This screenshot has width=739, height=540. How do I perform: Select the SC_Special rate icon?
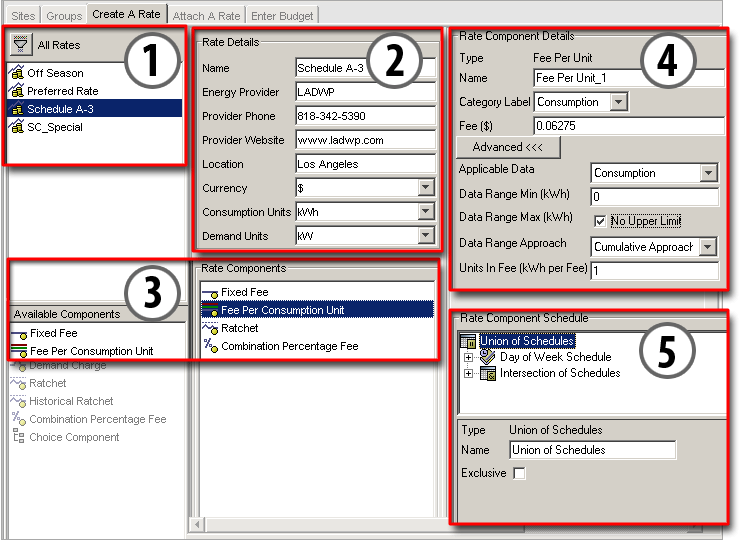16,127
